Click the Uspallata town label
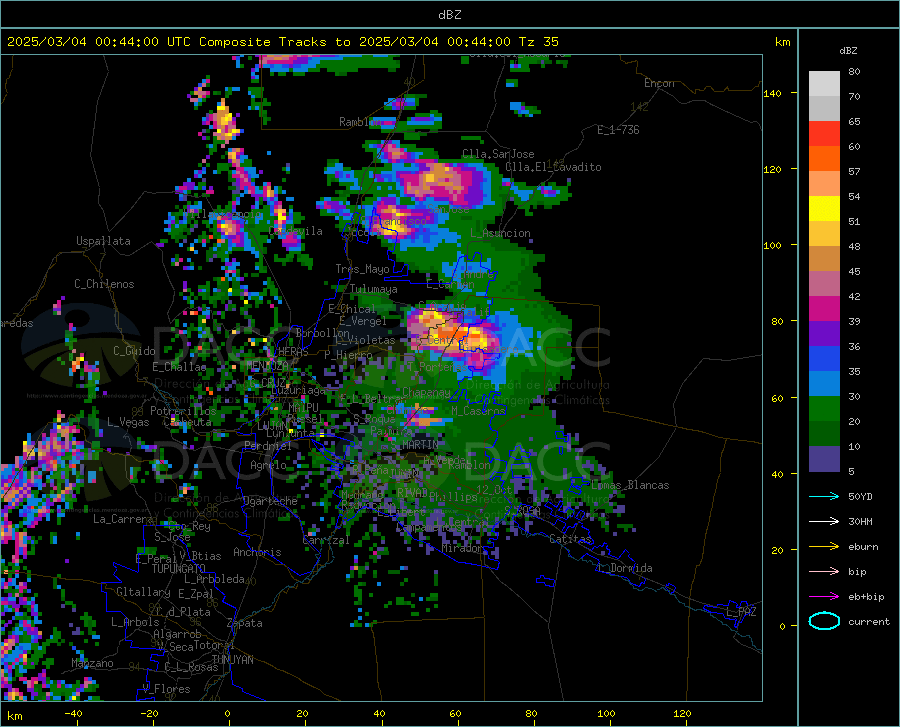 click(103, 241)
